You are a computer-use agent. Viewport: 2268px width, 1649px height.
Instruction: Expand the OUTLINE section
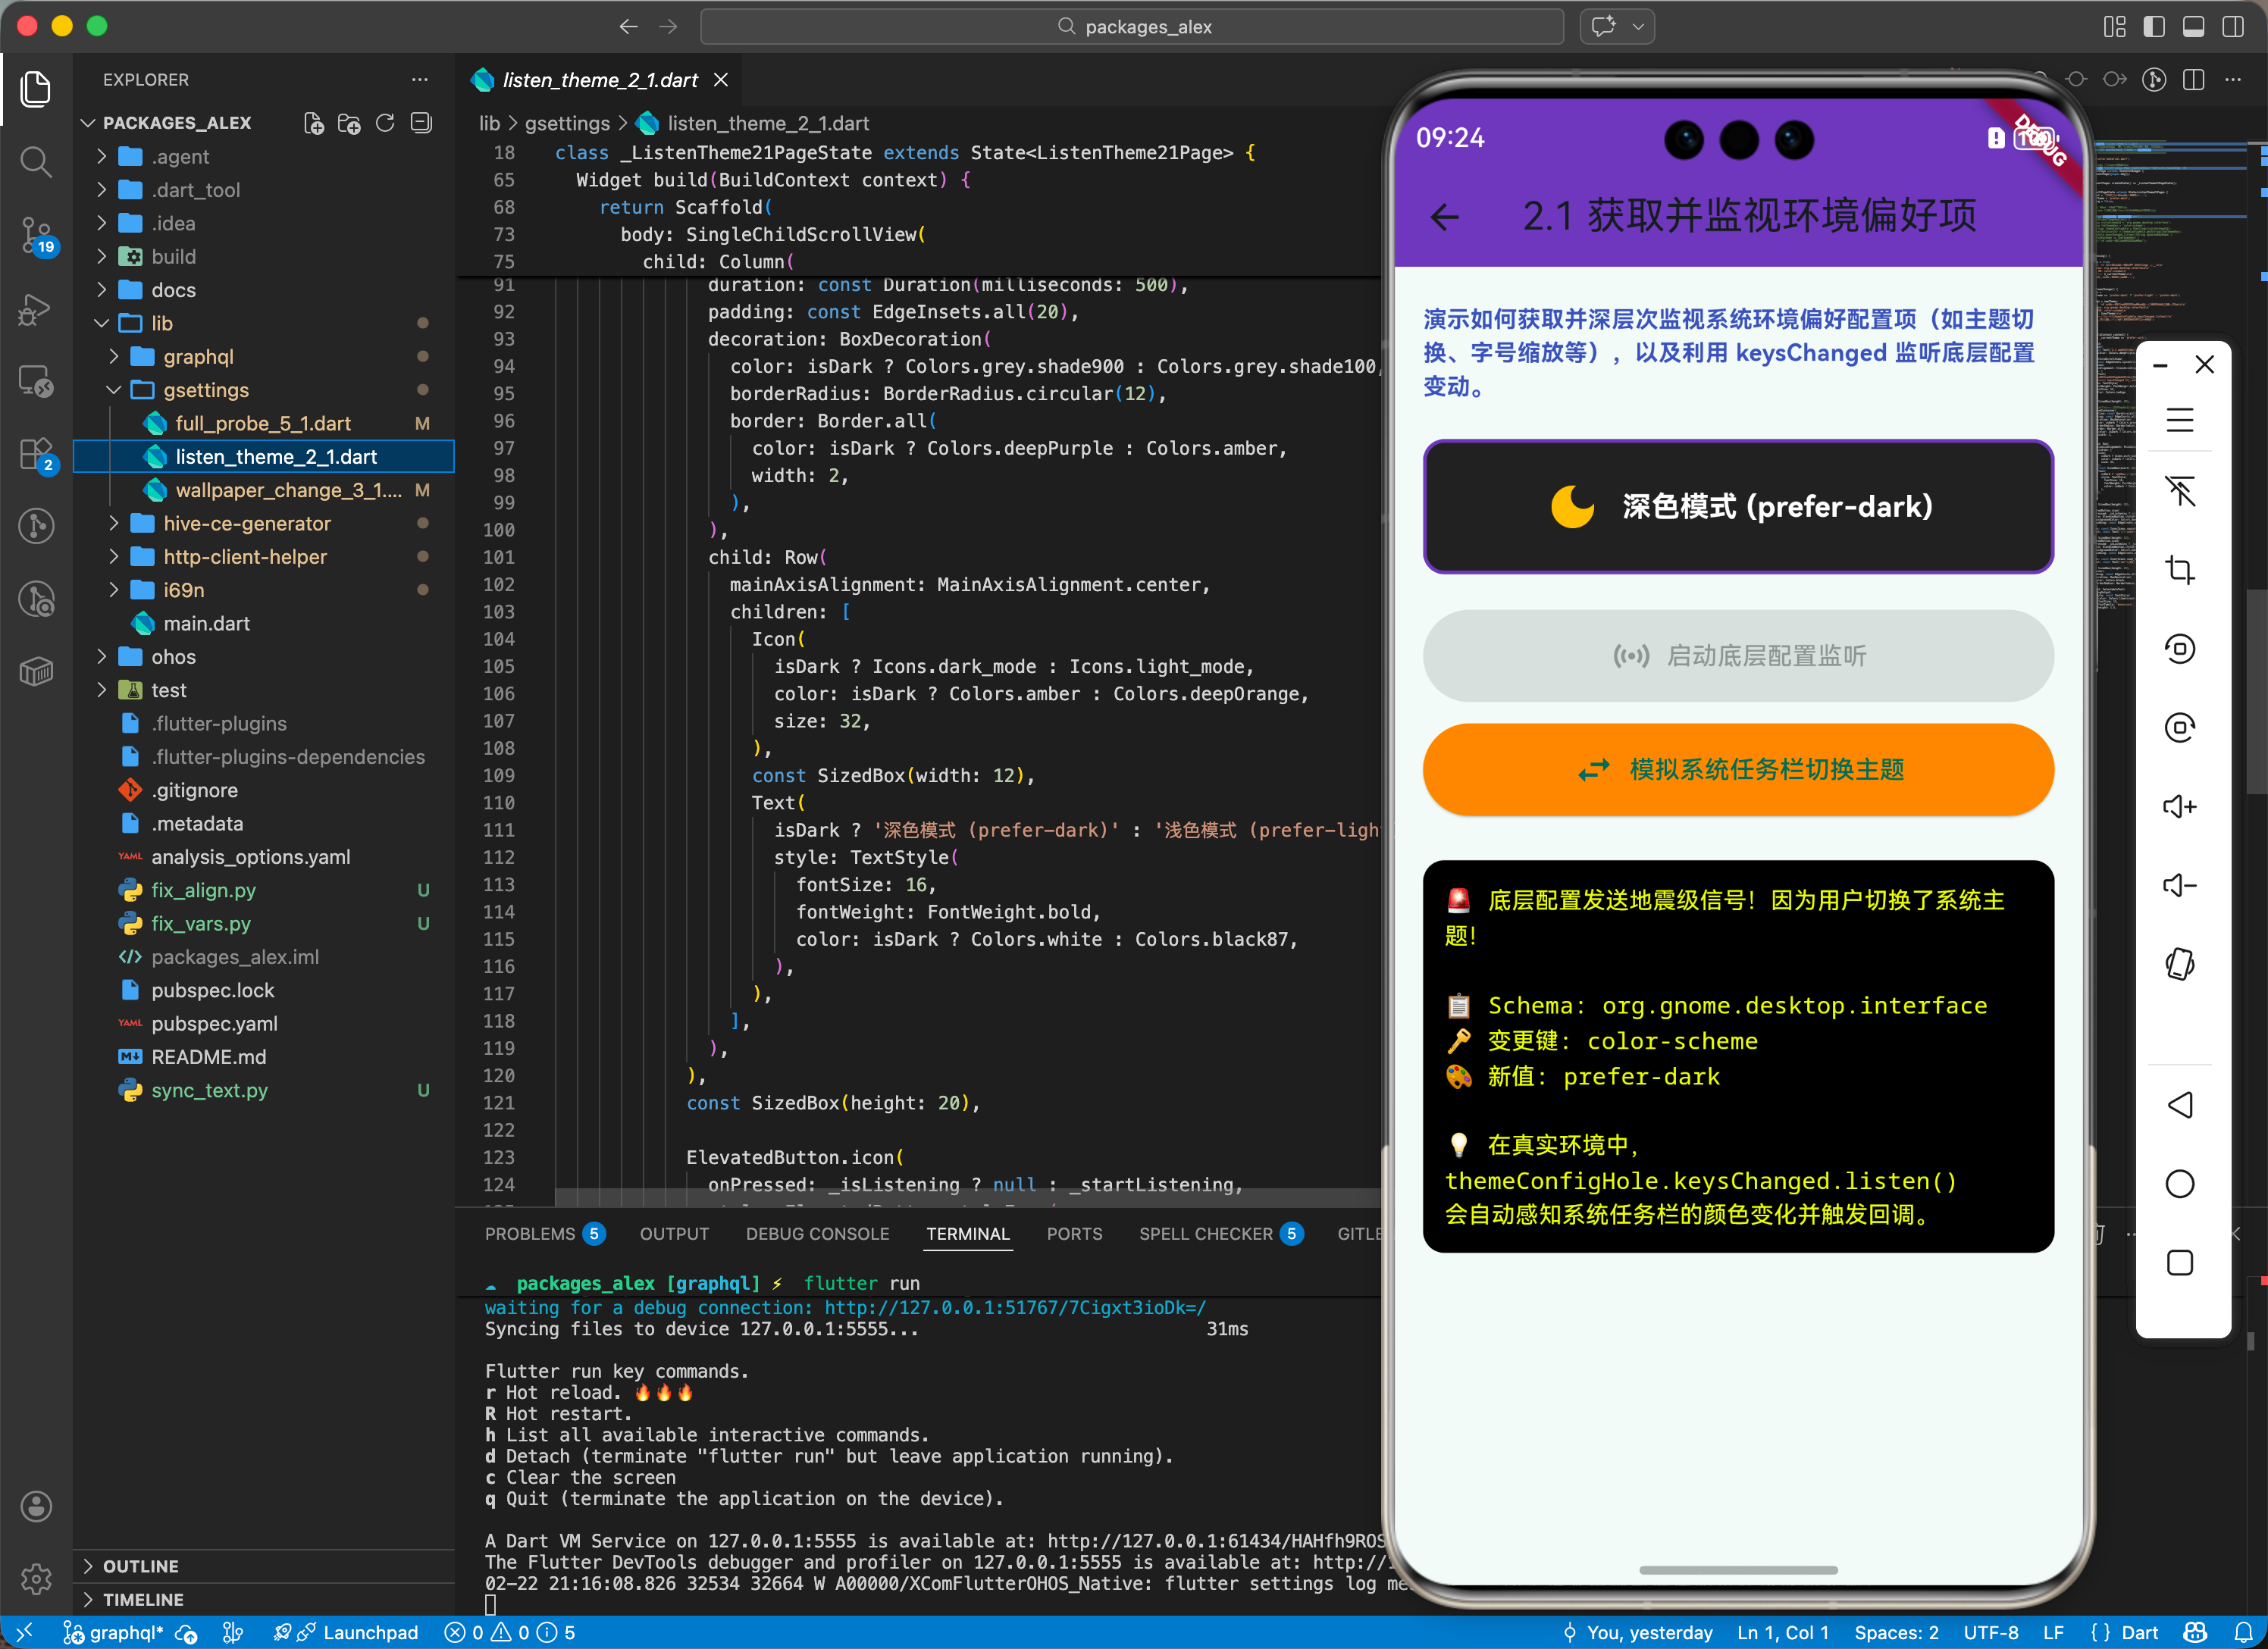140,1566
